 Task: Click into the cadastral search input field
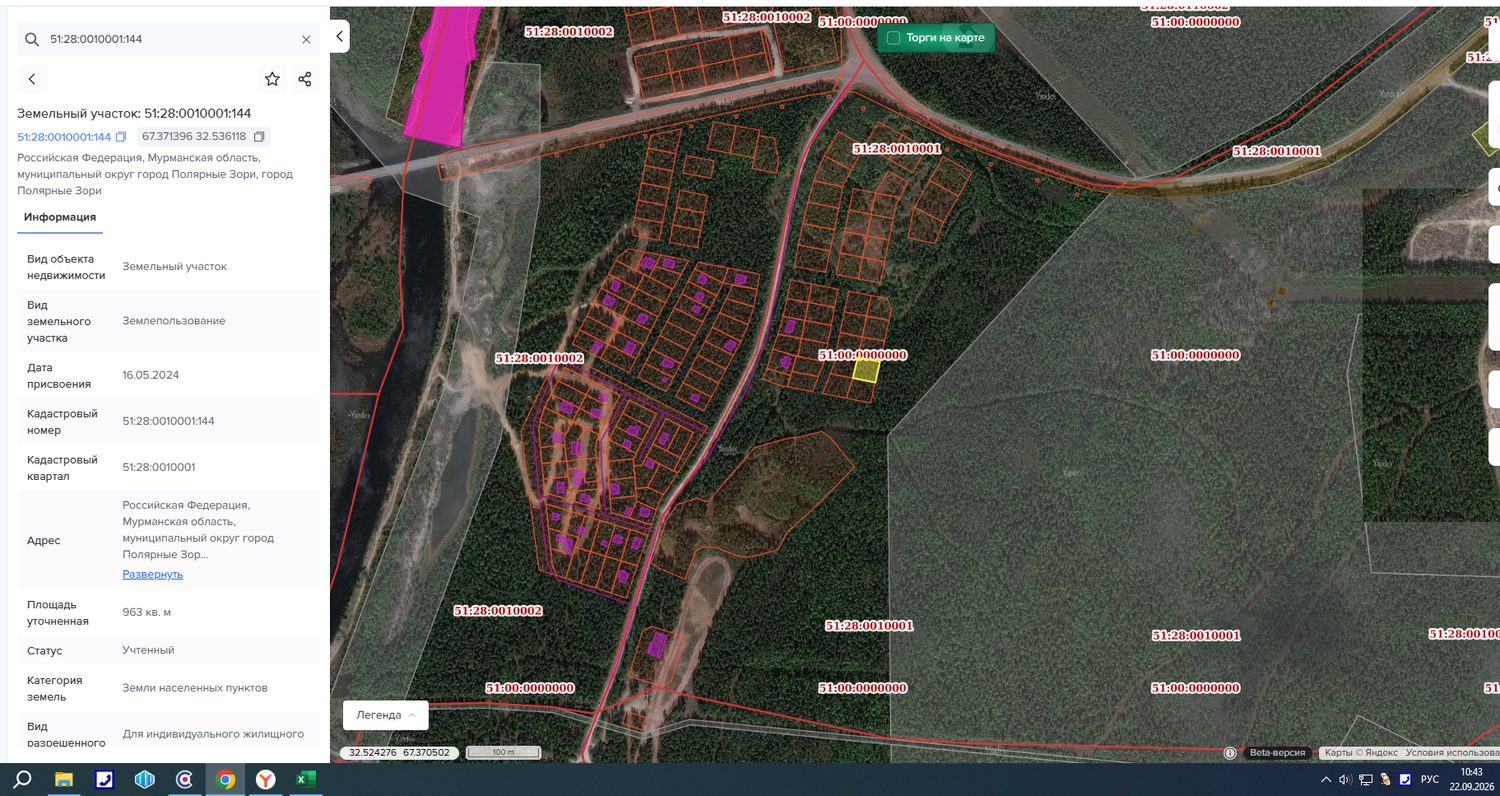pos(170,39)
